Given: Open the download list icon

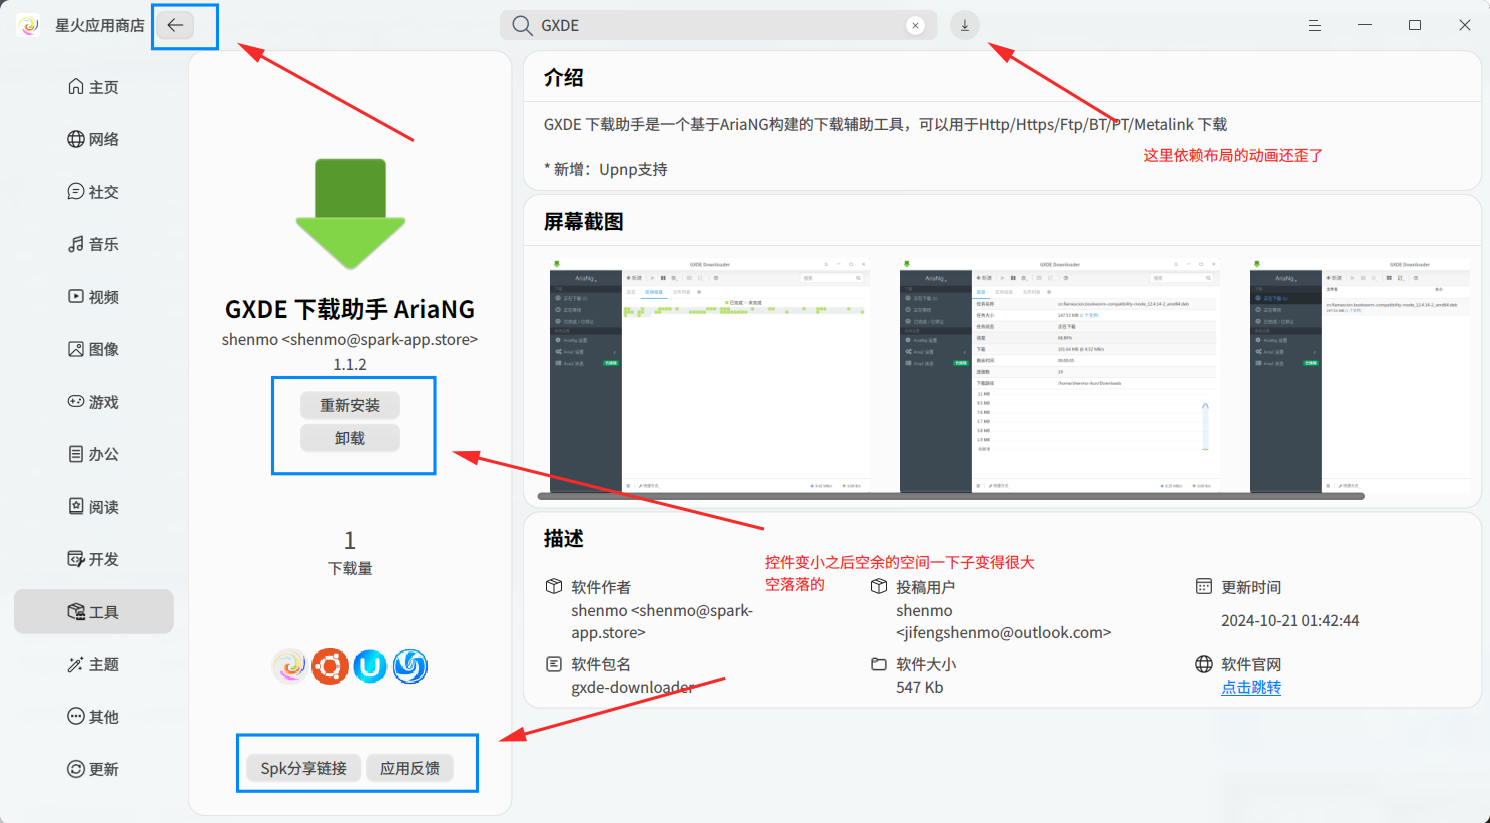Looking at the screenshot, I should [x=965, y=26].
